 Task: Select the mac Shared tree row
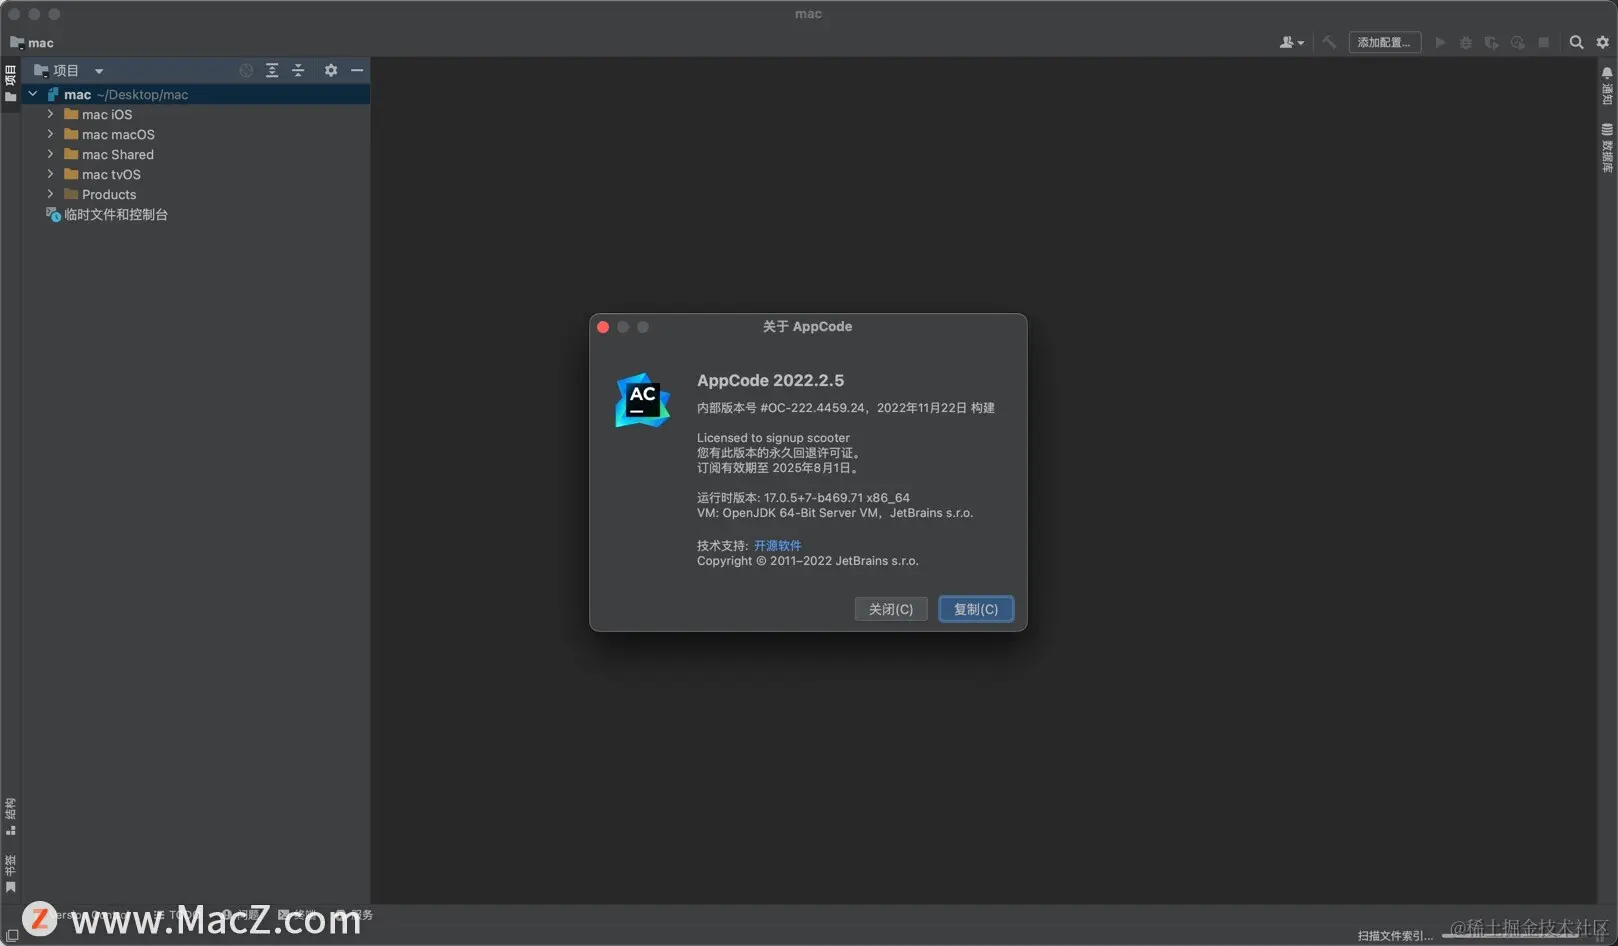(196, 154)
